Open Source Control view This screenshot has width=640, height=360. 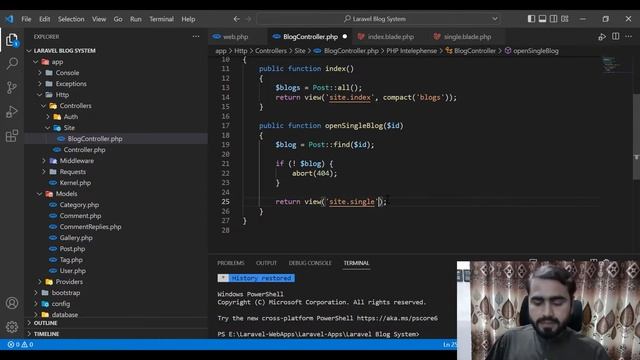point(12,87)
